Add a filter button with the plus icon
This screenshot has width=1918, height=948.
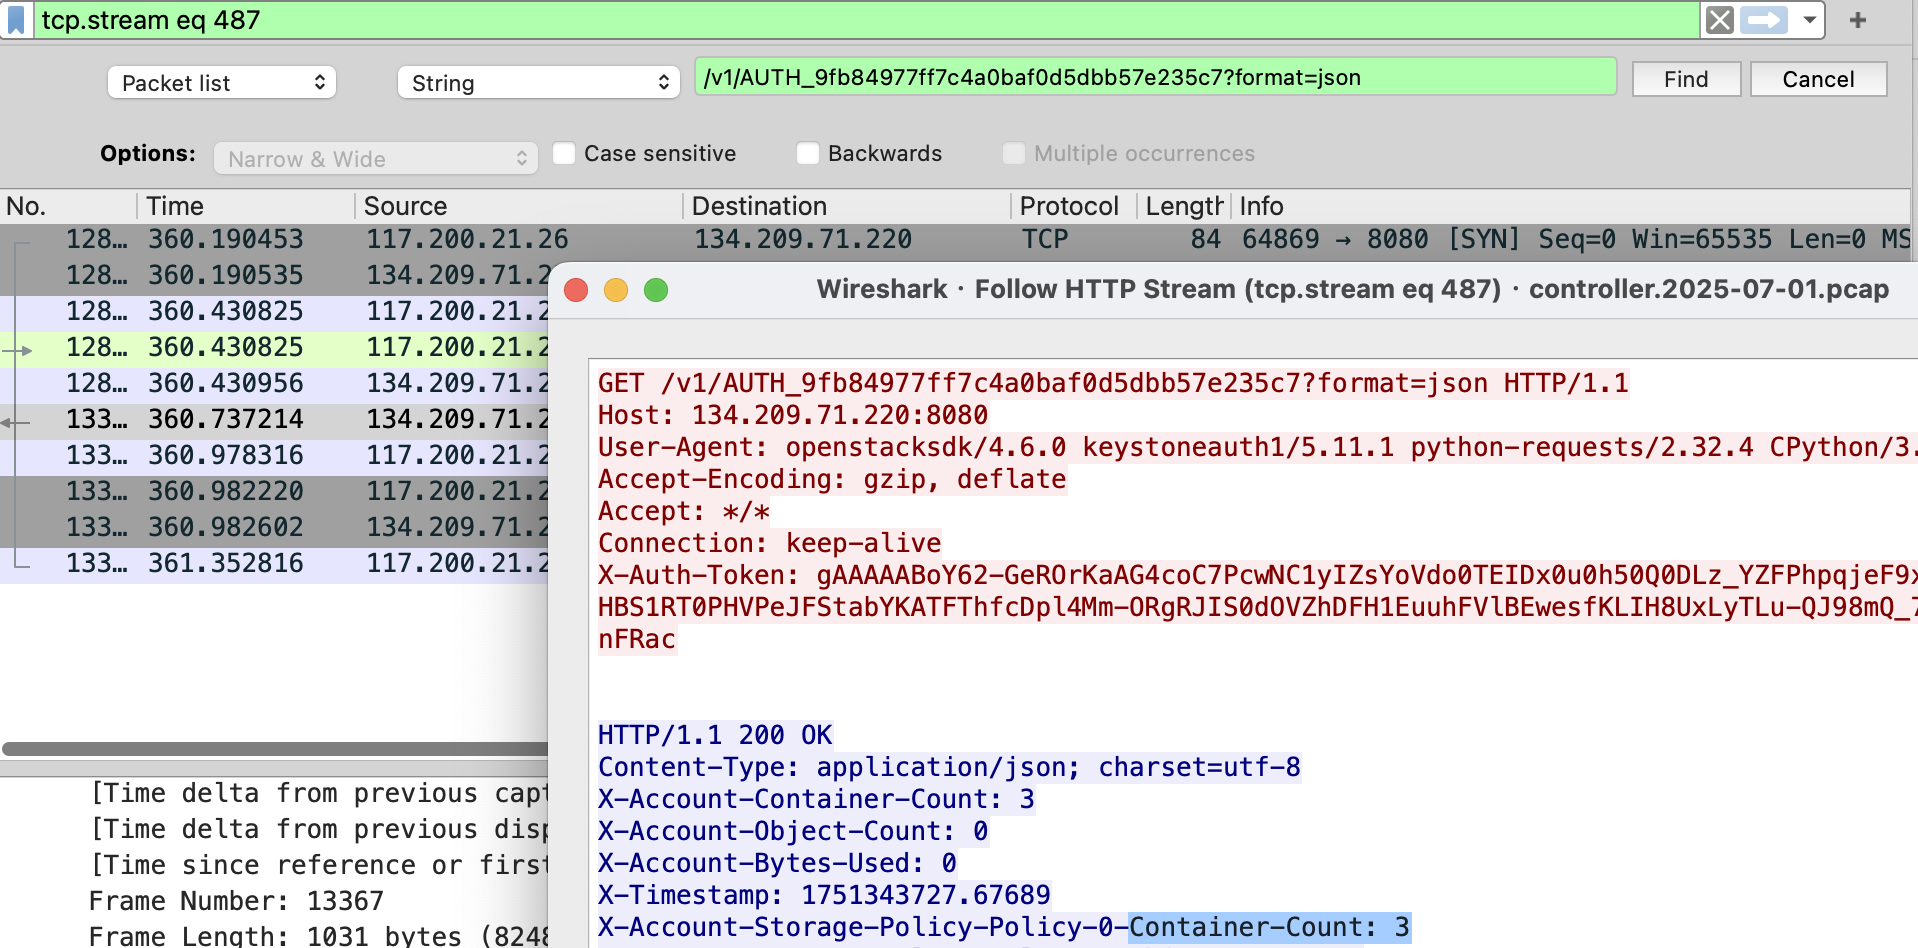(1858, 20)
